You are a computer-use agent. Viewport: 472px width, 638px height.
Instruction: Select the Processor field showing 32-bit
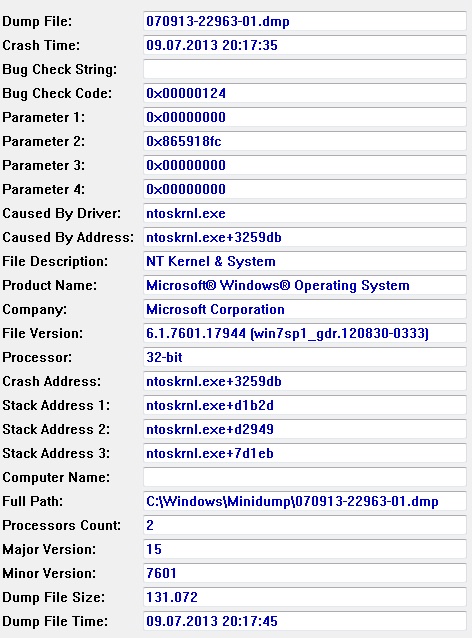pyautogui.click(x=305, y=357)
